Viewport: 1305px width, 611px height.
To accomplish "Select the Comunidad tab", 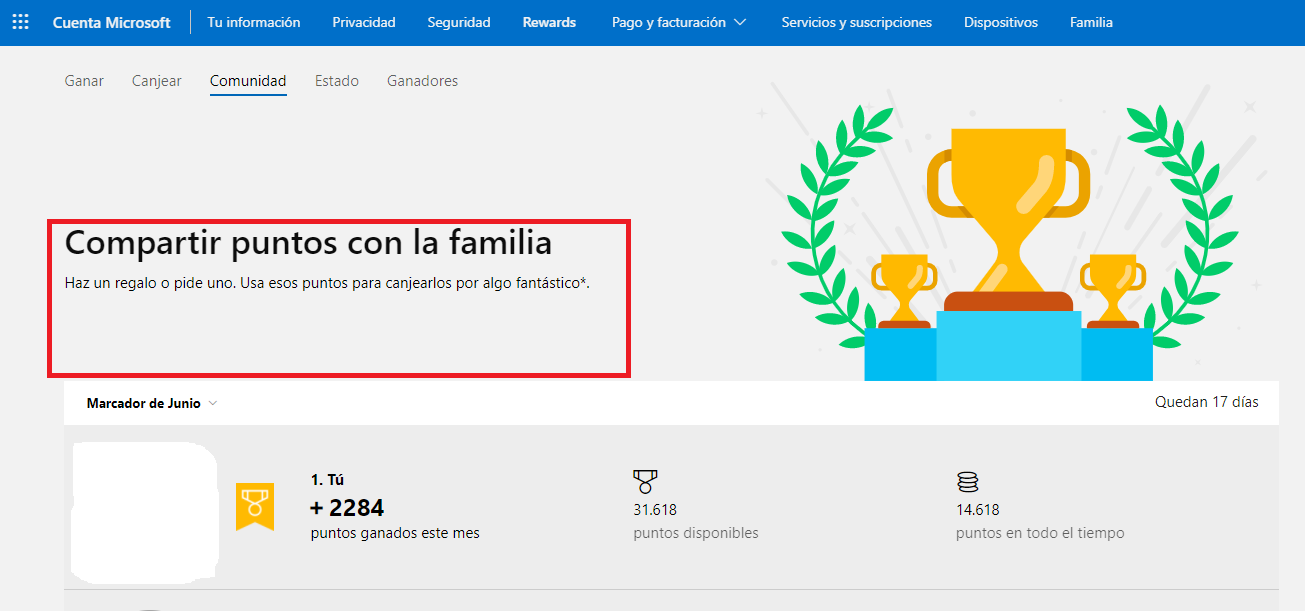I will click(x=248, y=81).
